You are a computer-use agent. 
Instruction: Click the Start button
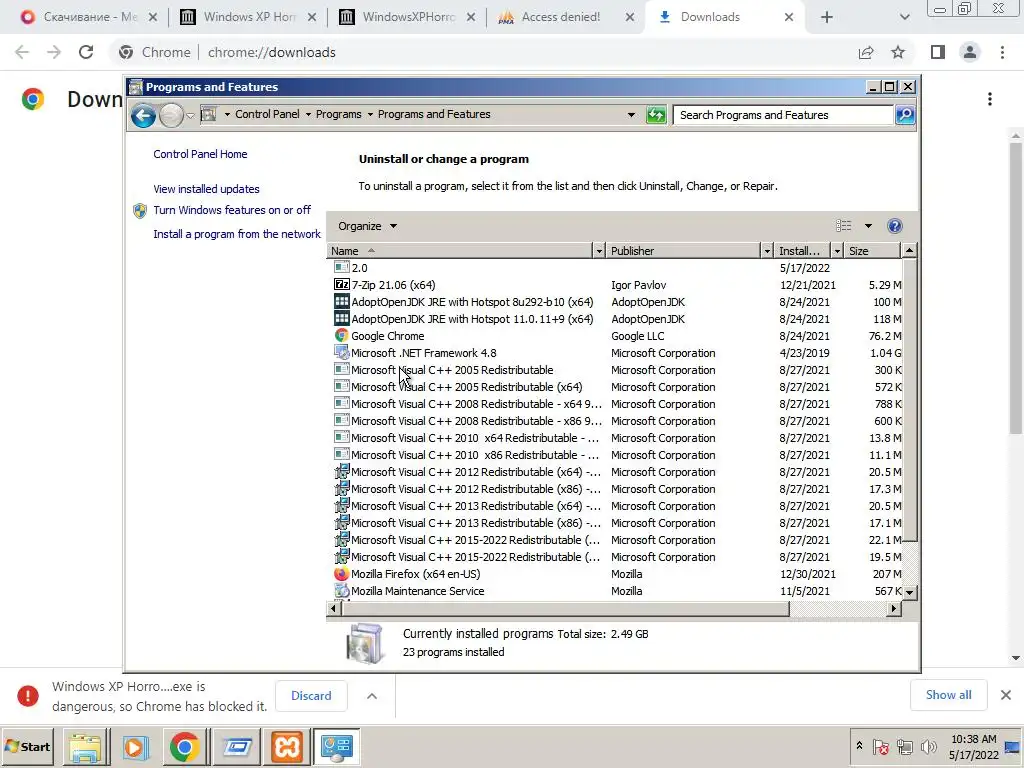click(x=27, y=747)
